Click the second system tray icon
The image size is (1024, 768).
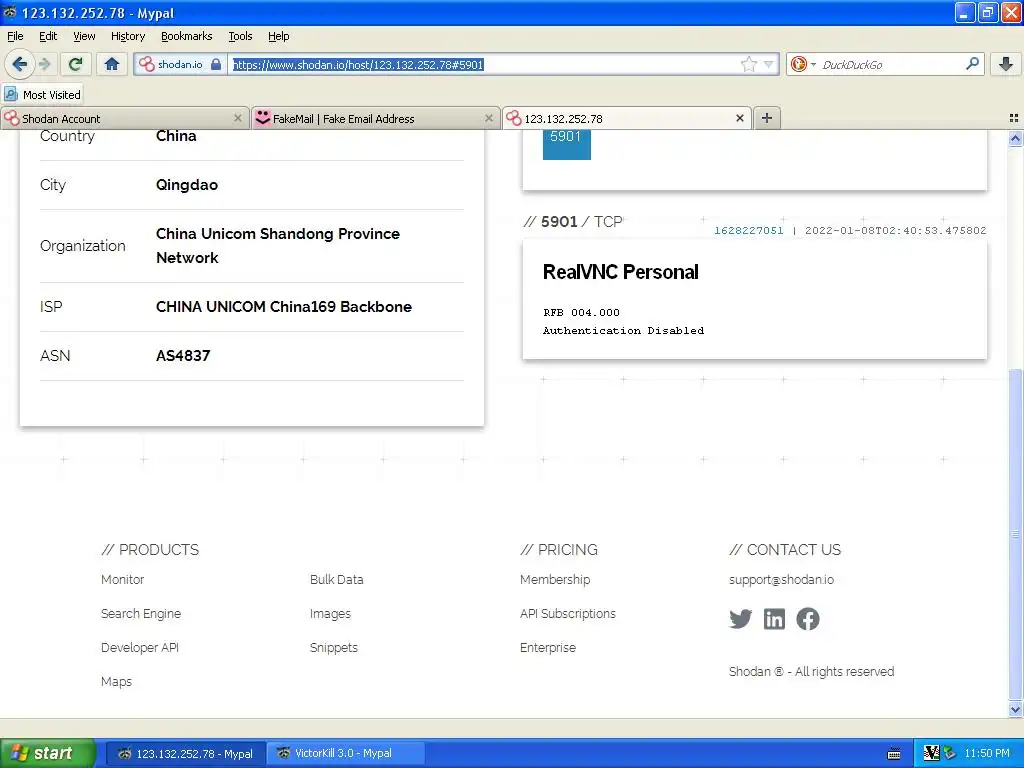950,753
